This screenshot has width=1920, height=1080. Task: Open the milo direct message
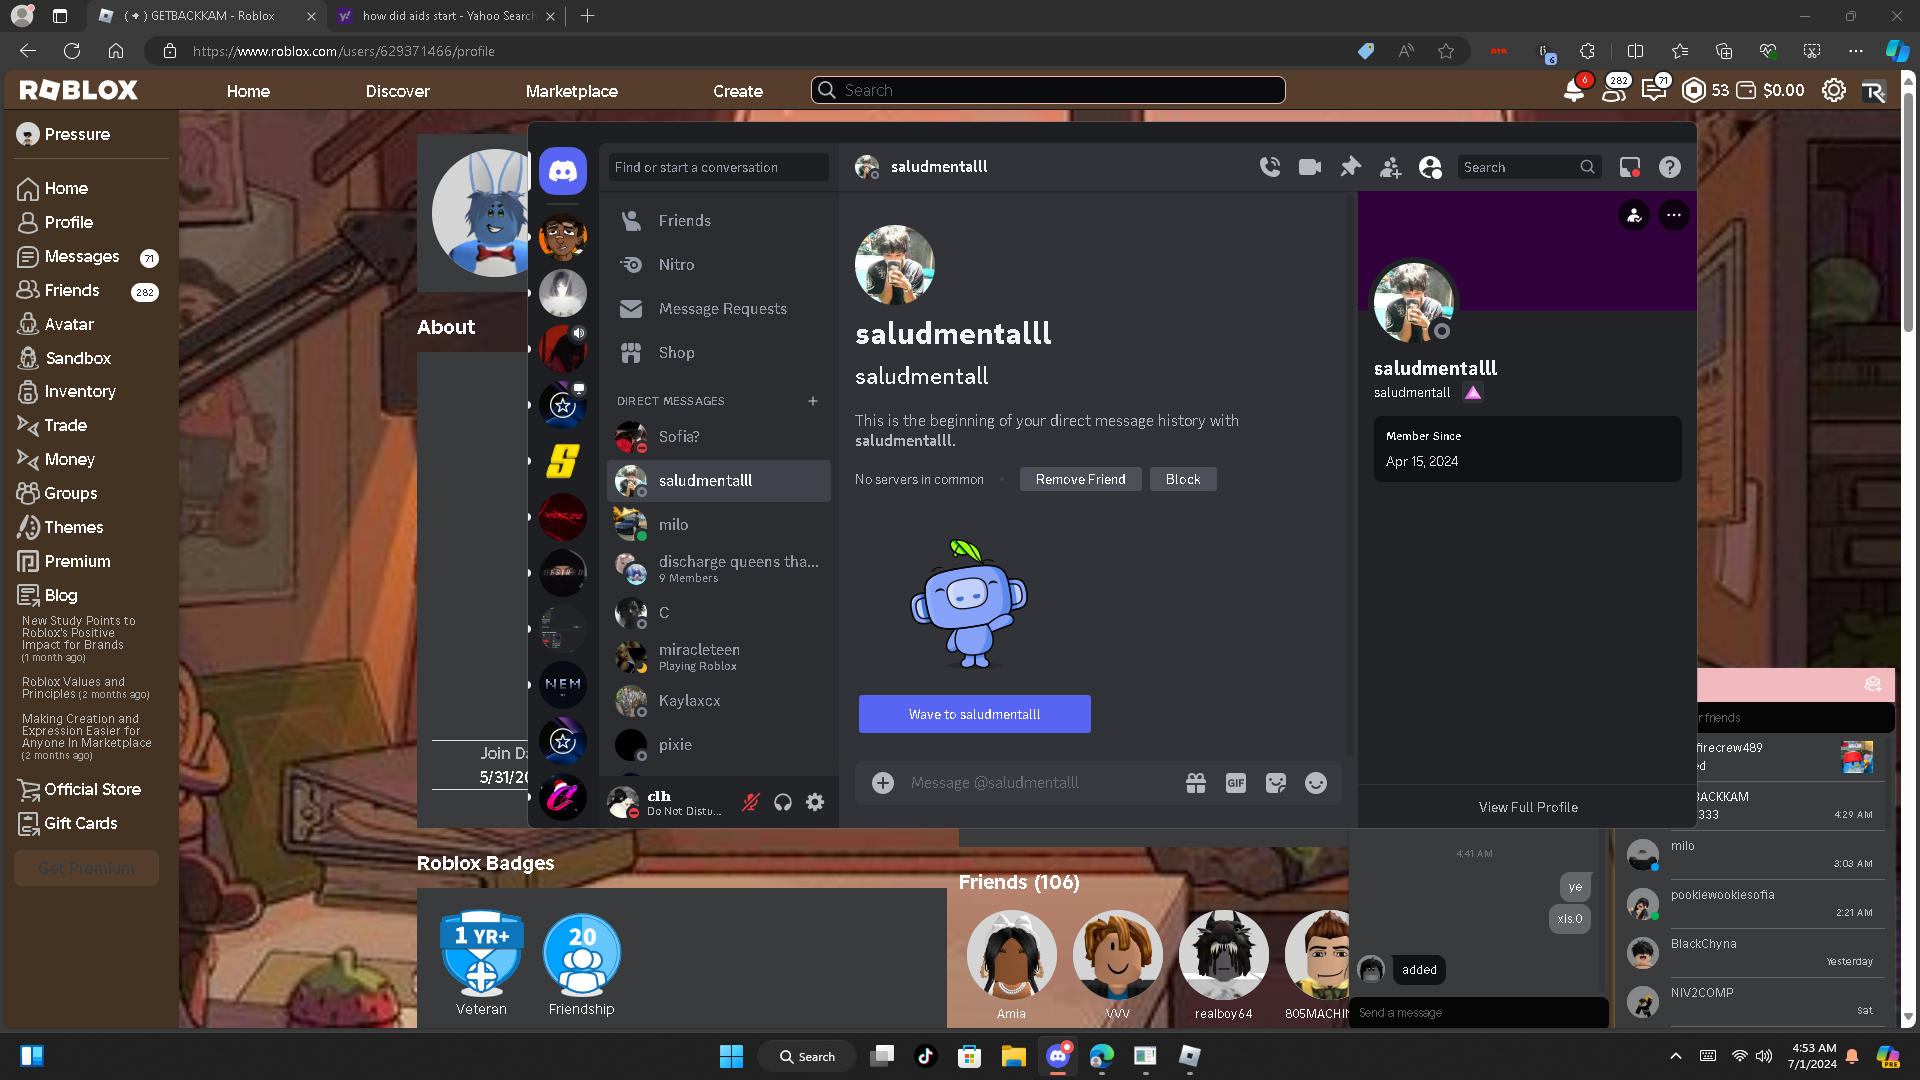tap(719, 525)
